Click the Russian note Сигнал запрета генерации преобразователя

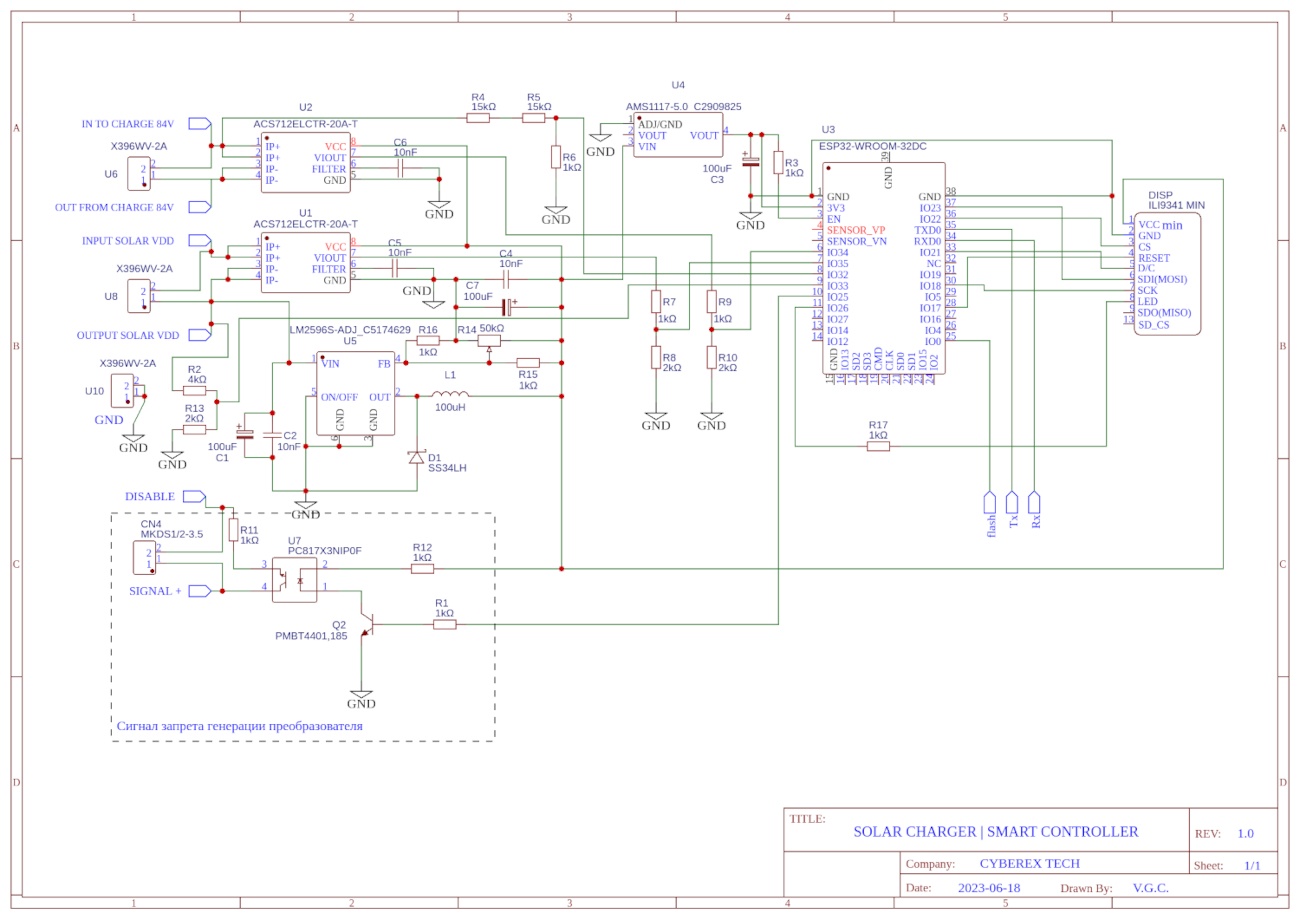[x=239, y=726]
